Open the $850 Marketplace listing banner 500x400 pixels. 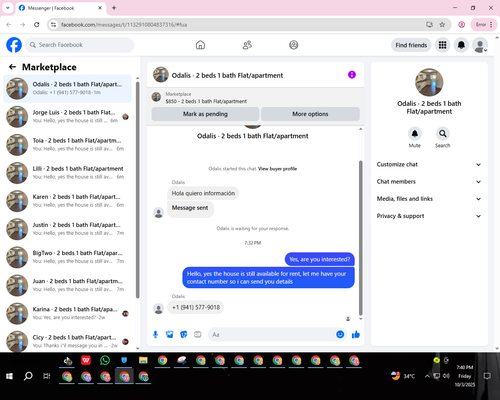(255, 98)
